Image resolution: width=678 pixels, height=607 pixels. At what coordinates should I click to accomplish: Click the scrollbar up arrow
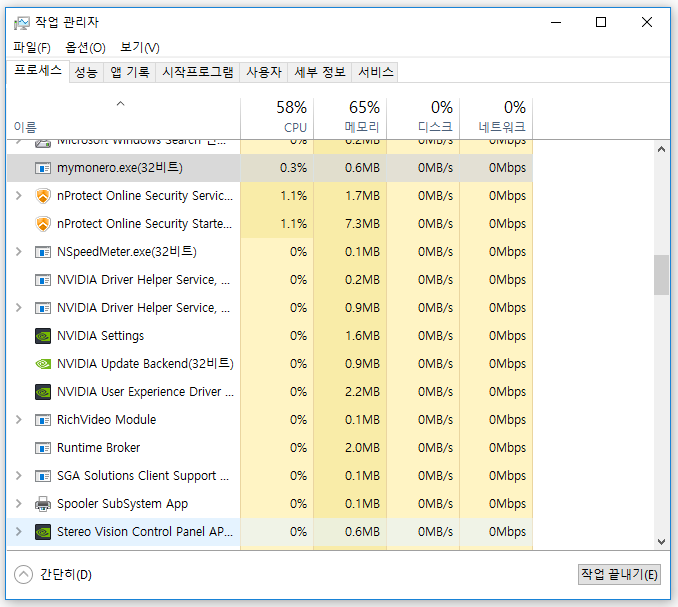pyautogui.click(x=661, y=150)
